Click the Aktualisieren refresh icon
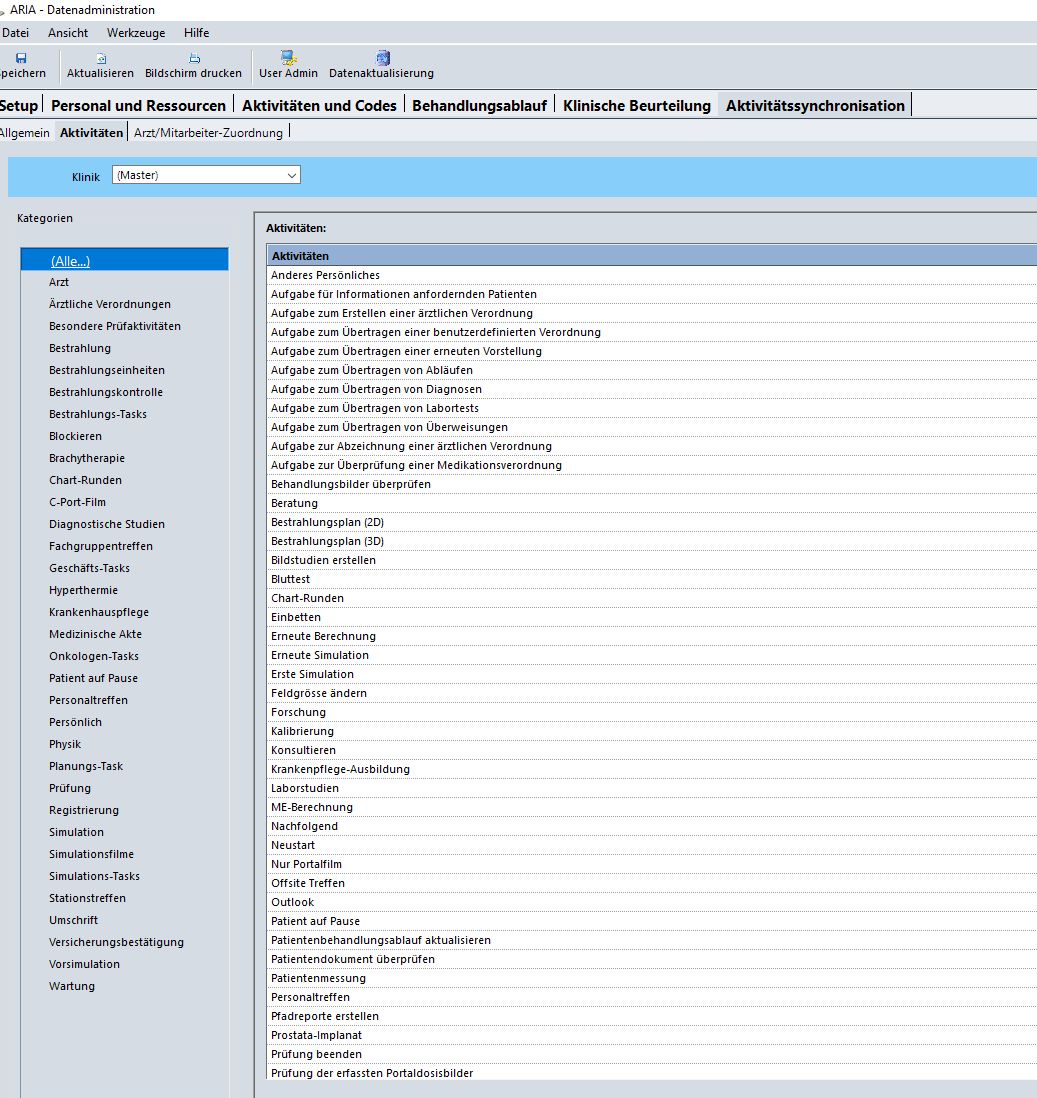The width and height of the screenshot is (1037, 1098). 100,58
